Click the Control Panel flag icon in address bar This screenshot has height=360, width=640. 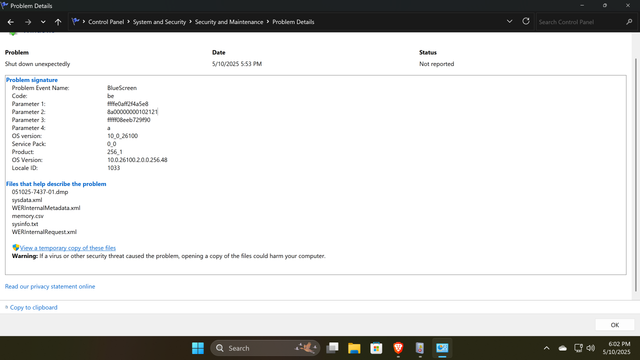coord(75,22)
